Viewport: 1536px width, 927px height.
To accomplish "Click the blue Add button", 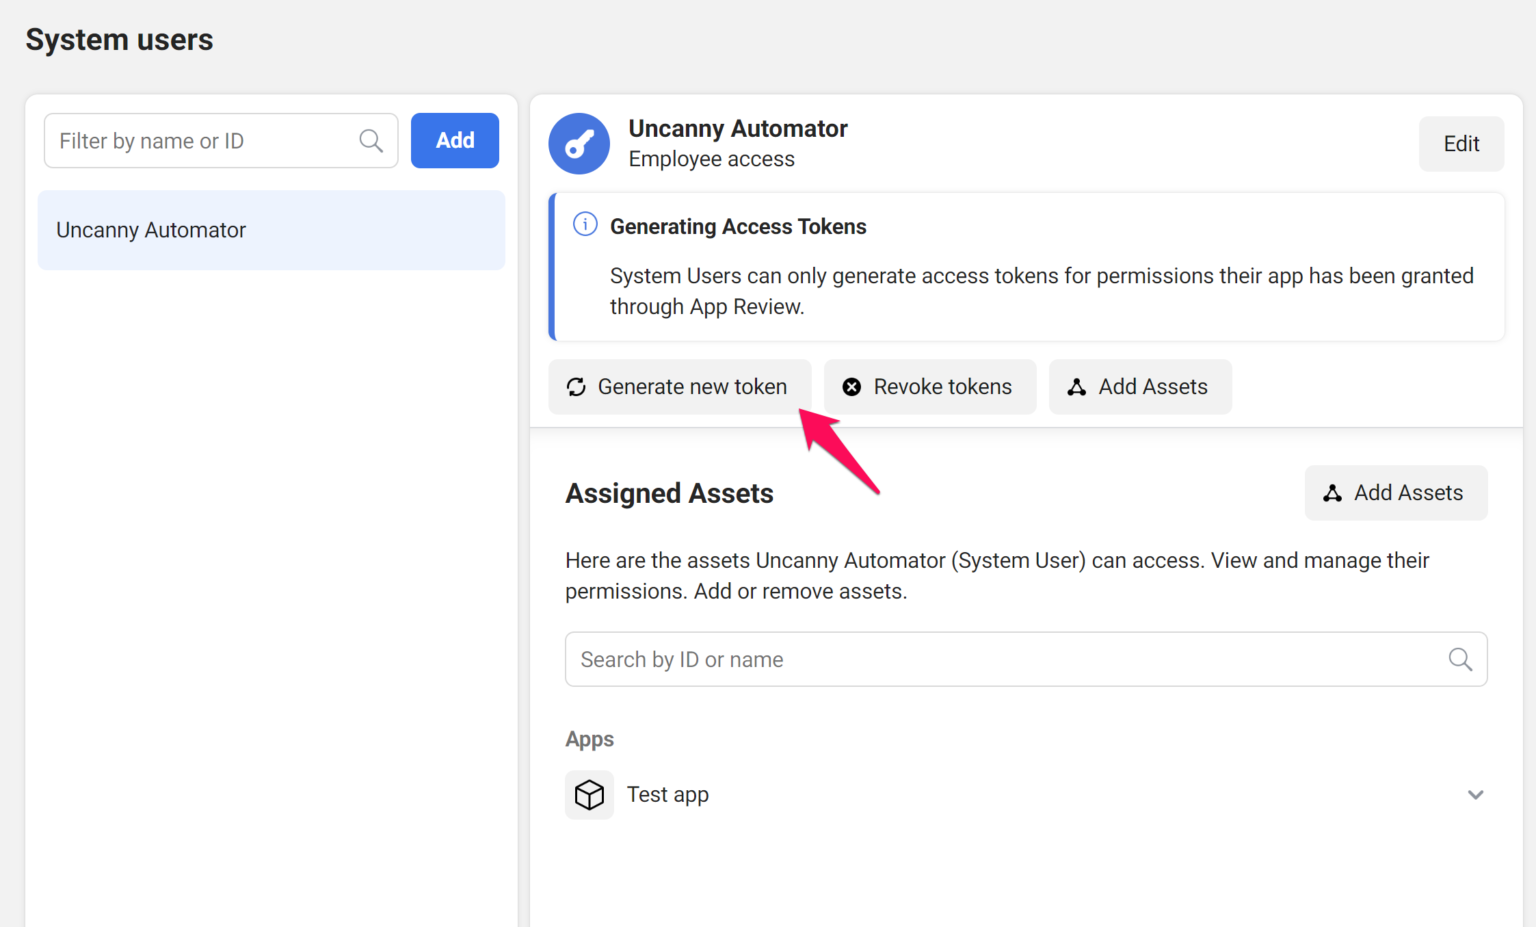I will (455, 140).
